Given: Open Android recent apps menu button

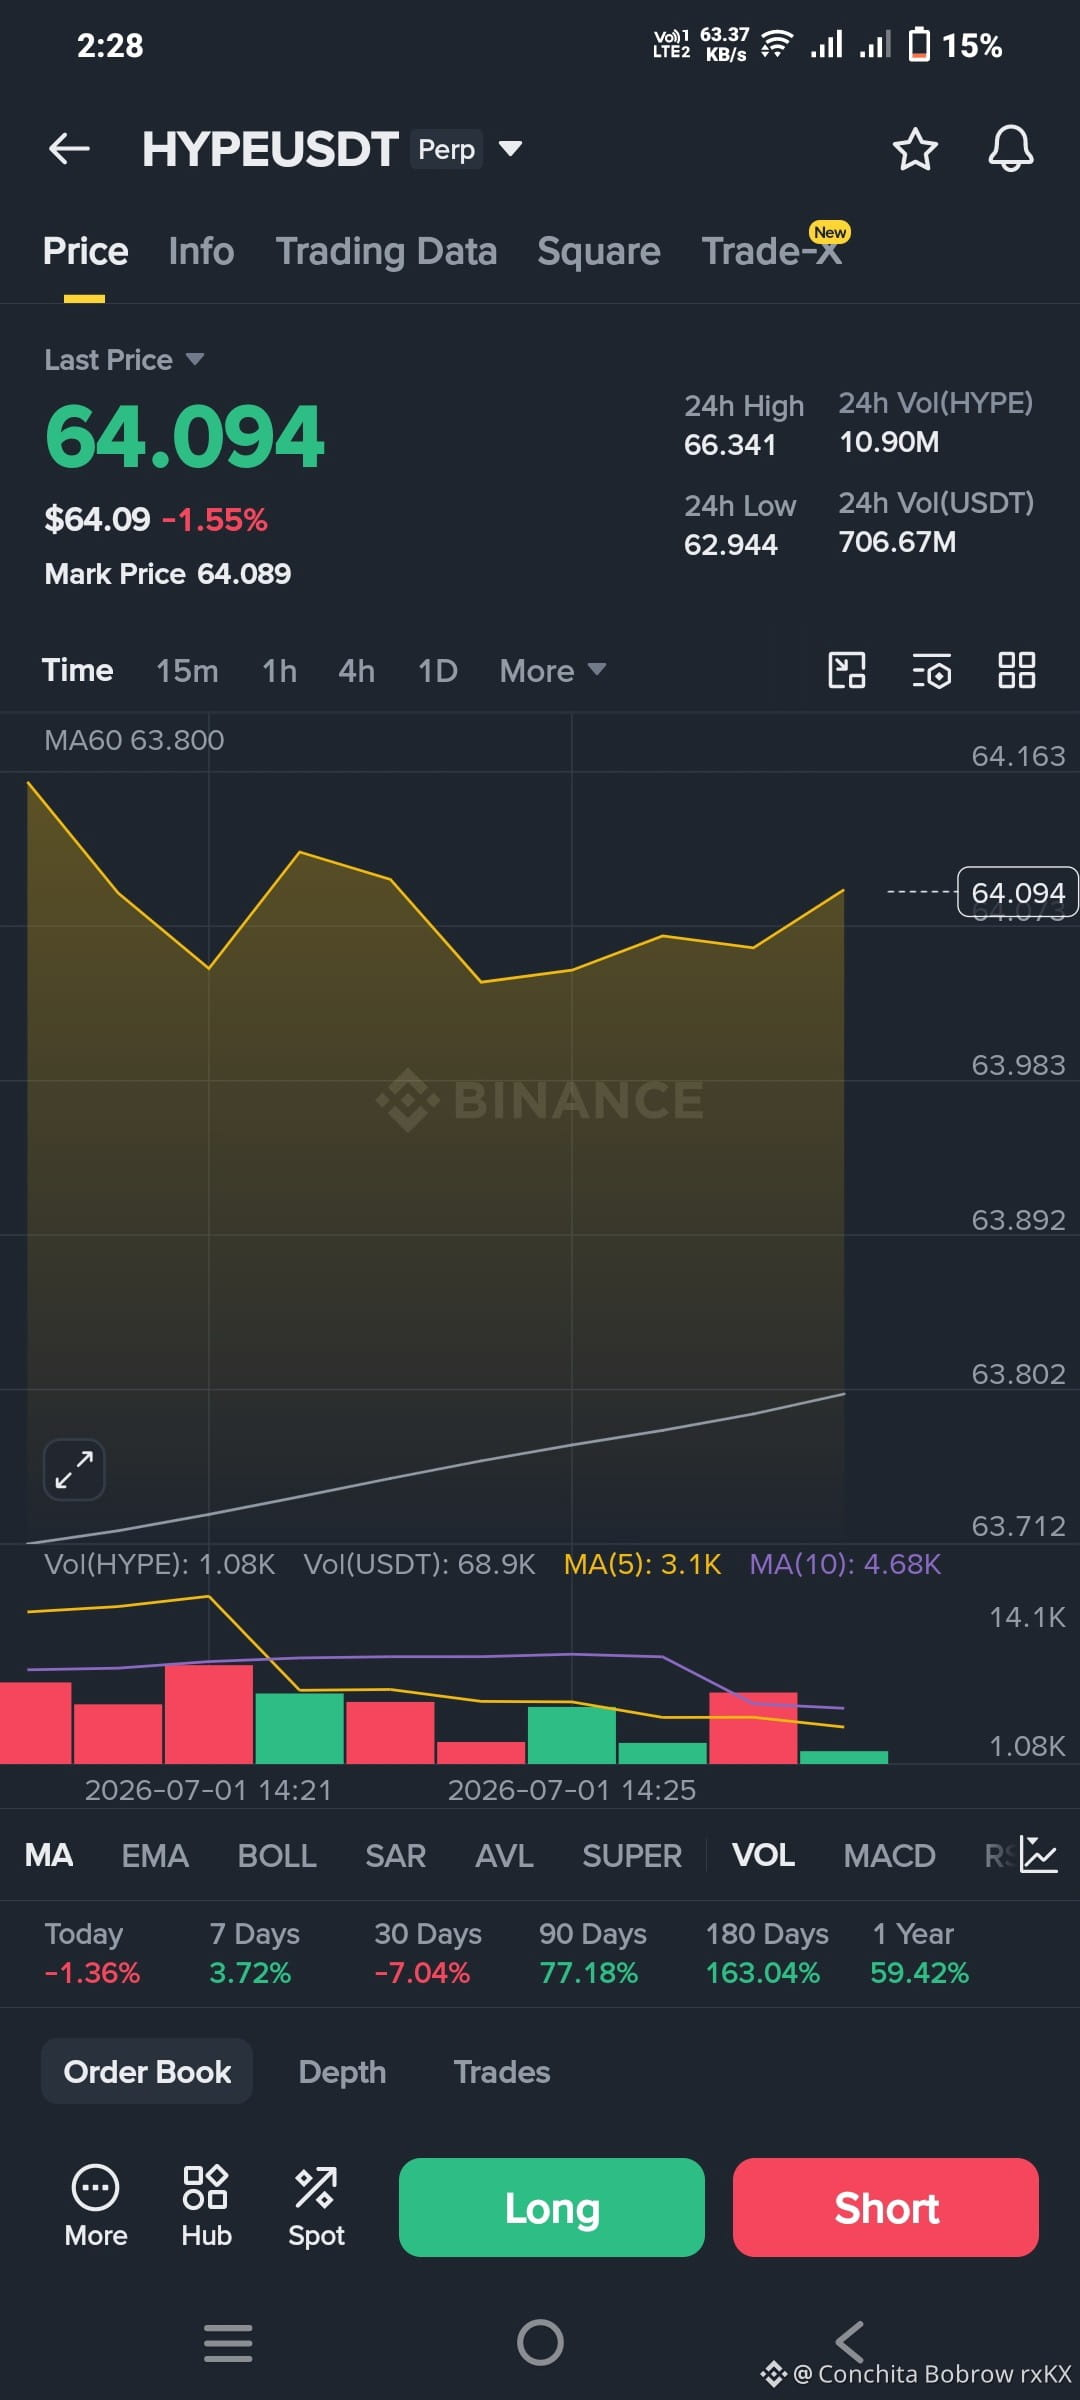Looking at the screenshot, I should (228, 2342).
